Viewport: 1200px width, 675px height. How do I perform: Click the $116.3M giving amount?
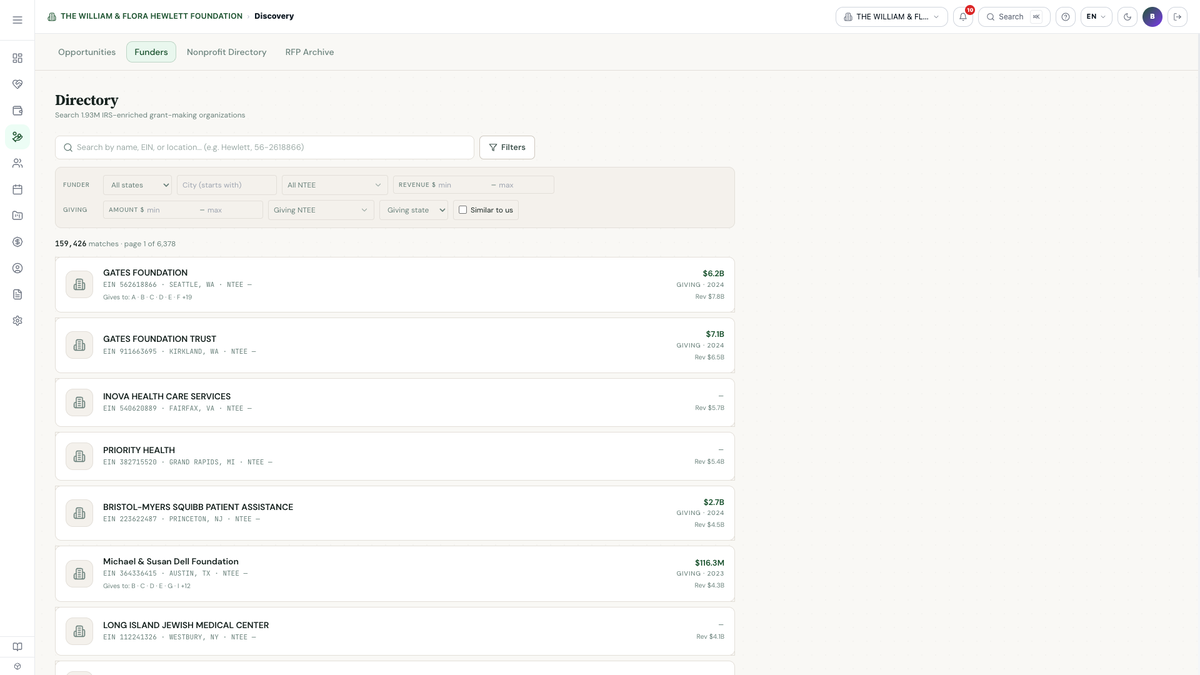(x=709, y=563)
